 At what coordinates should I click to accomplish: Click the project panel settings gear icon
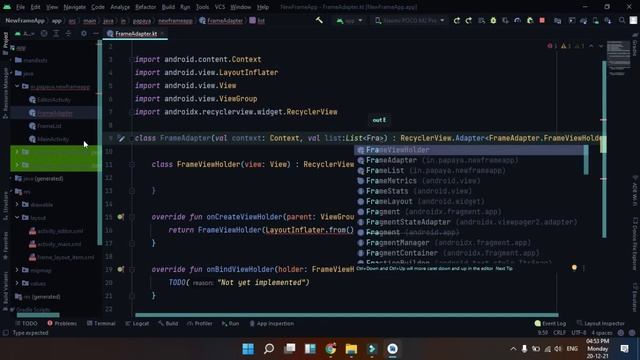click(x=84, y=33)
